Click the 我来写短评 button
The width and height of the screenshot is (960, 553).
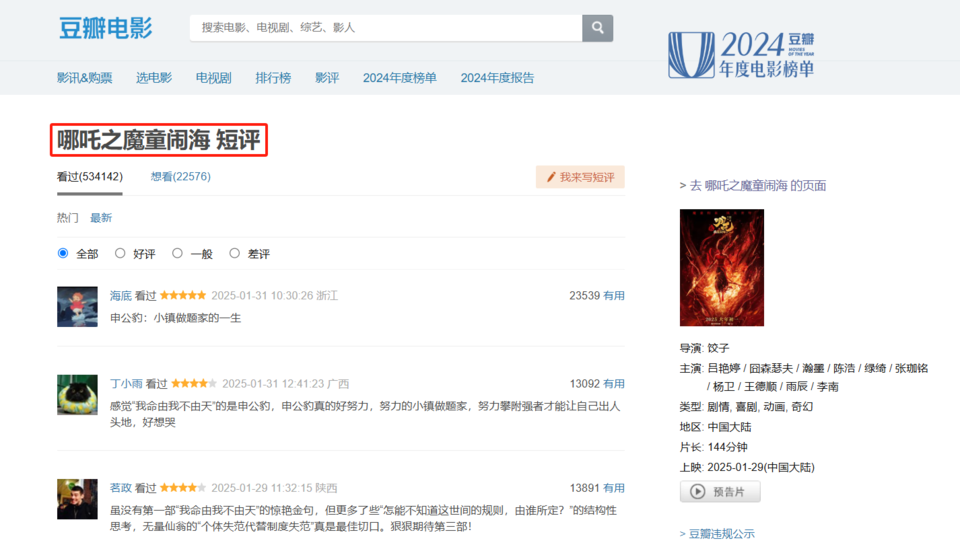[580, 177]
